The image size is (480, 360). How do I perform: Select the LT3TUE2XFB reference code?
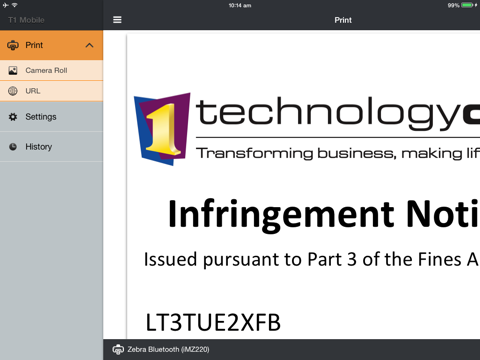(x=213, y=322)
